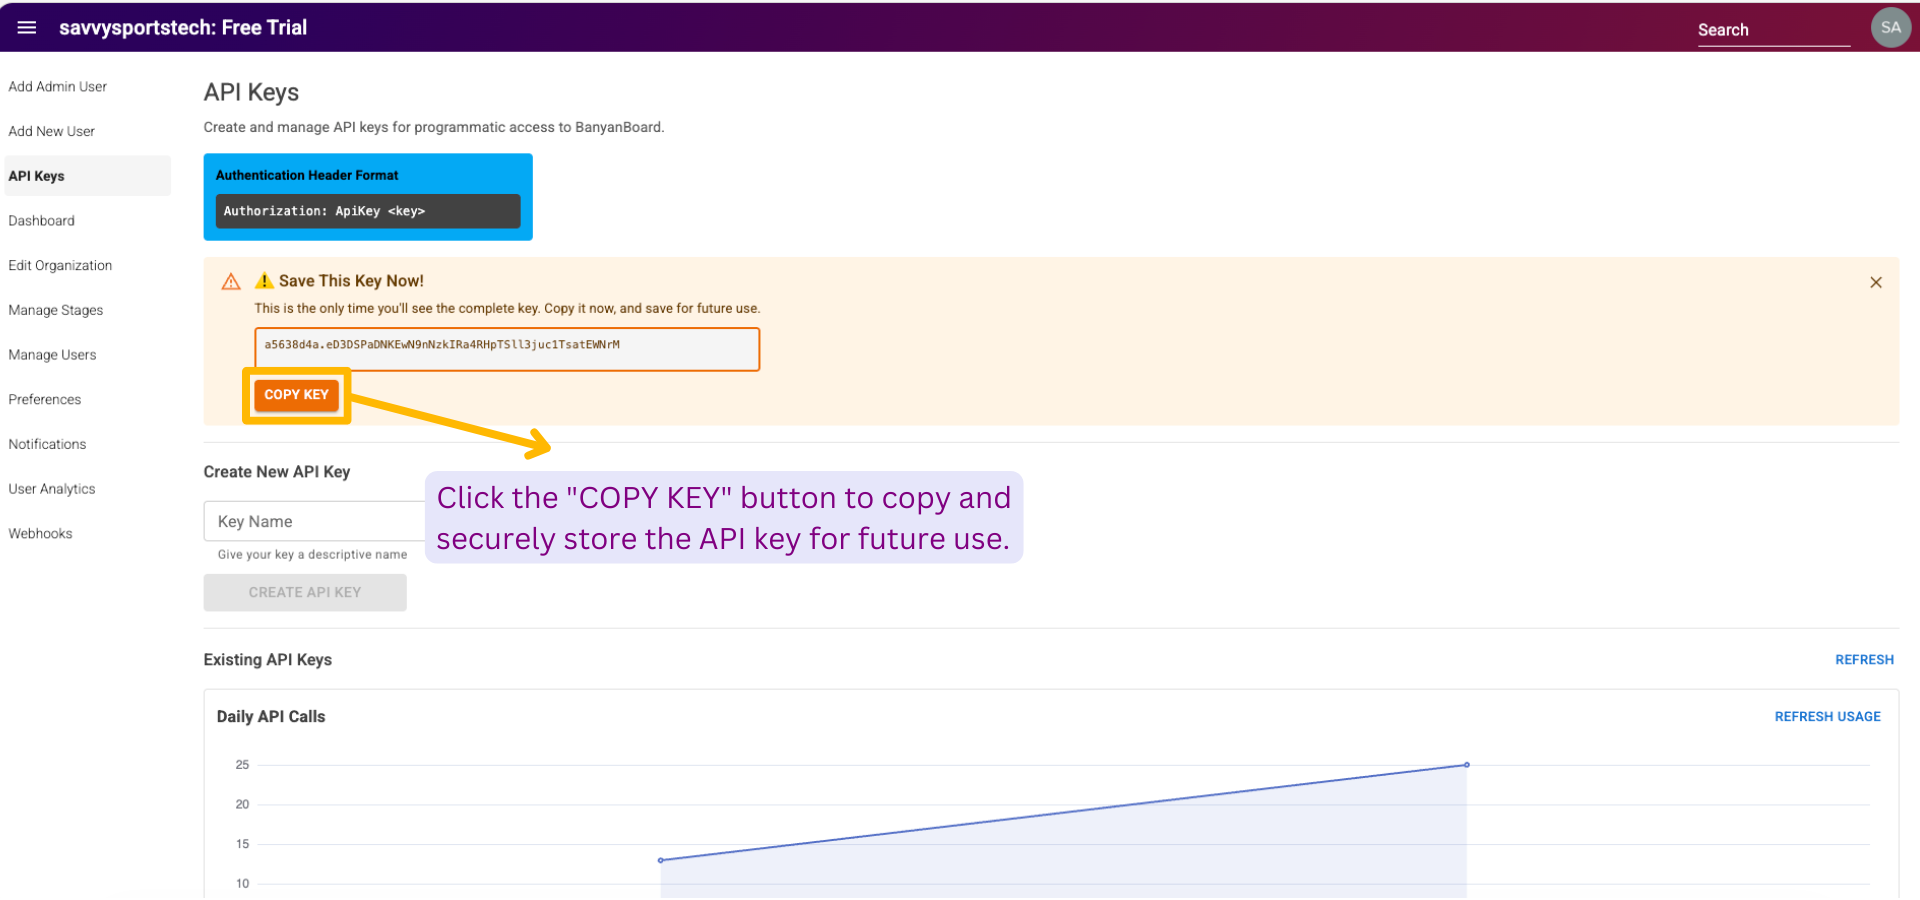Select API Keys in the sidebar
The width and height of the screenshot is (1920, 900).
pyautogui.click(x=37, y=176)
